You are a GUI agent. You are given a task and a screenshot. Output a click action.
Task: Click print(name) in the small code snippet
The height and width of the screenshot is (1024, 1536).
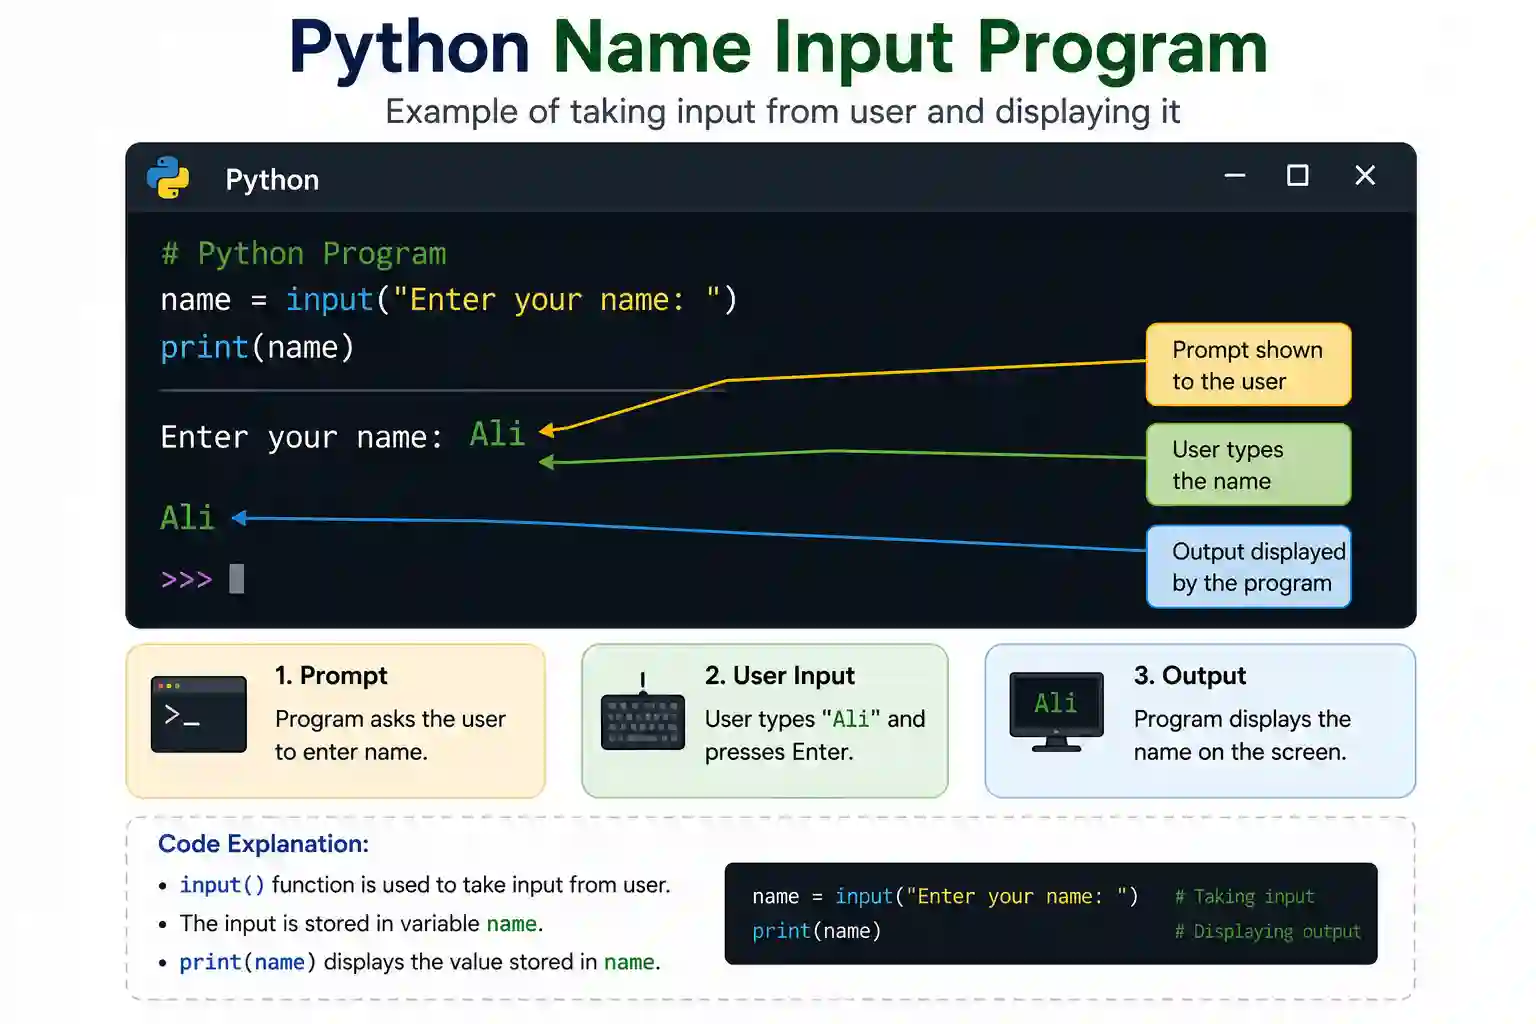(x=817, y=931)
